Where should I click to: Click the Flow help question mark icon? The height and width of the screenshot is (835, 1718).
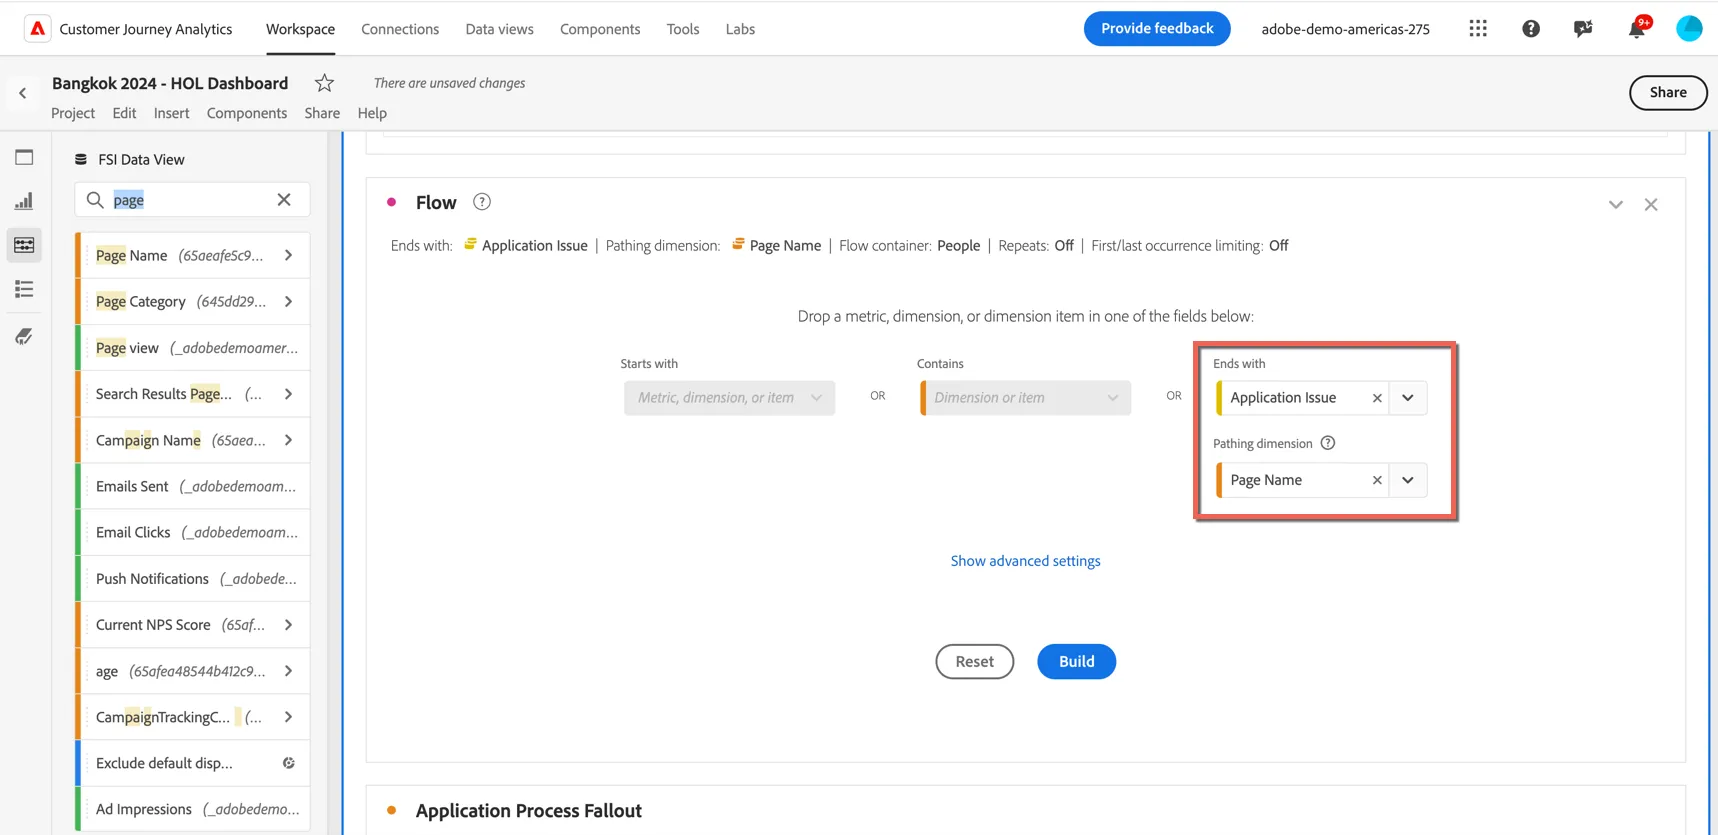tap(482, 202)
